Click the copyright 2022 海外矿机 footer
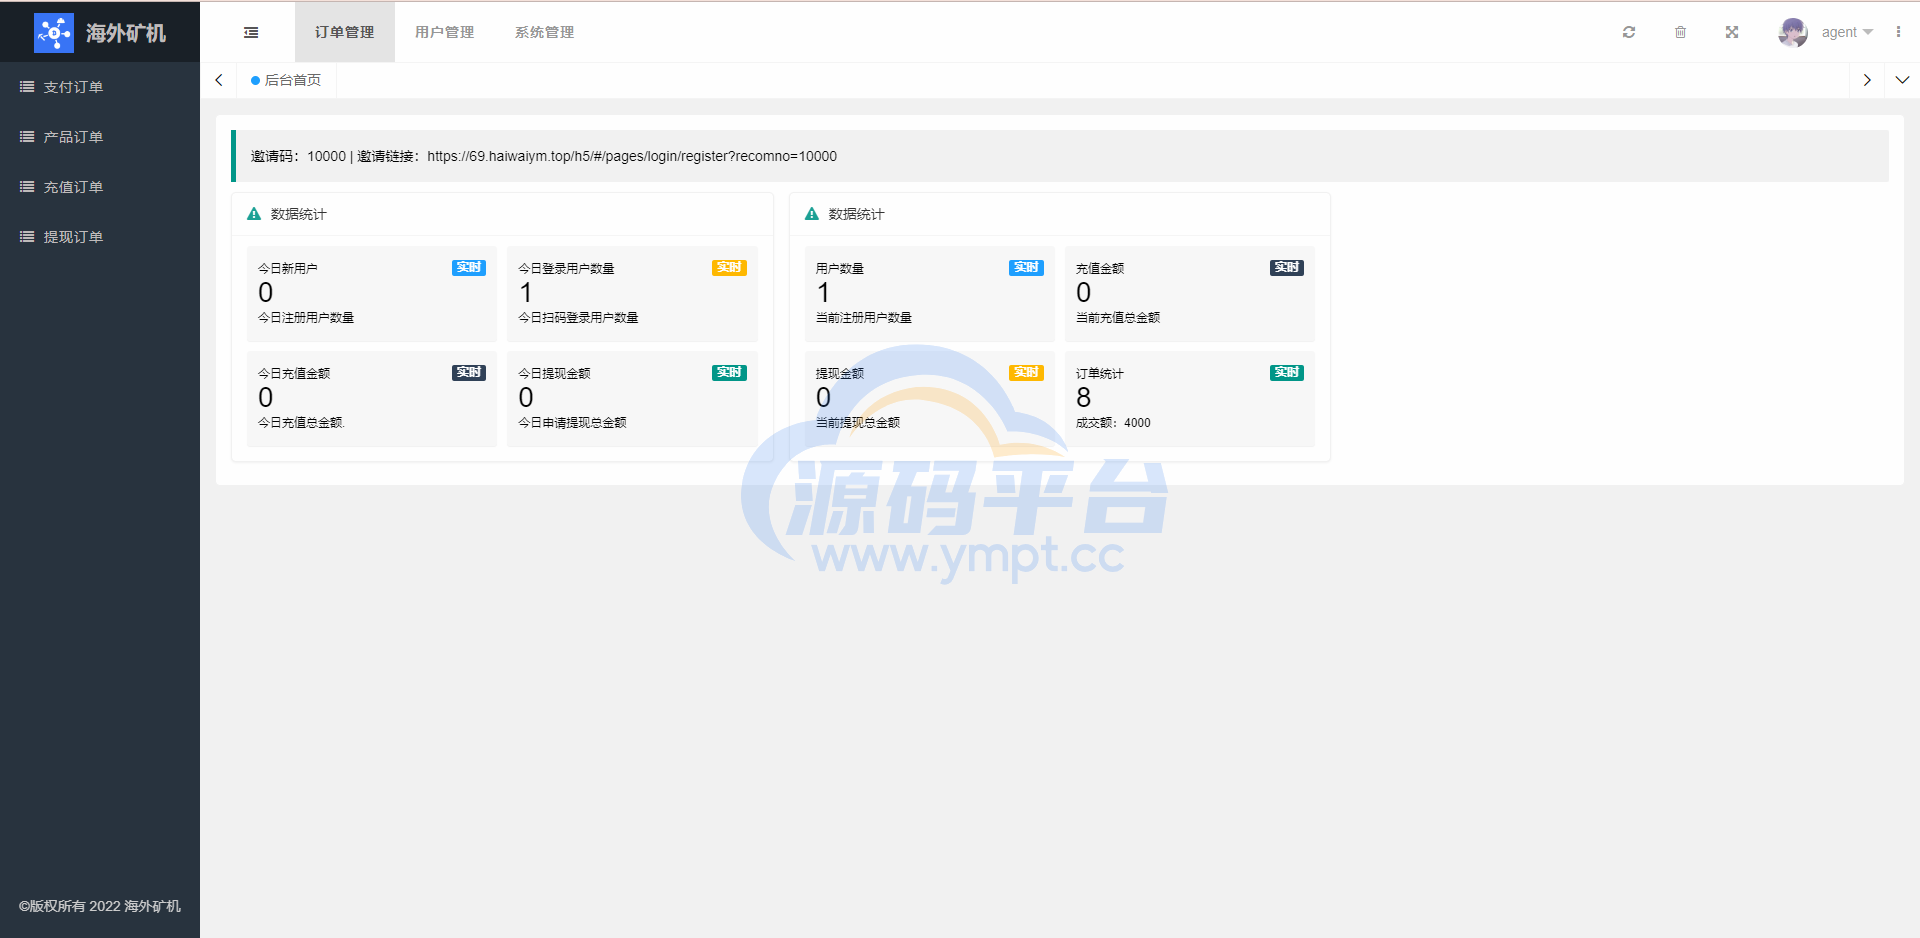1920x938 pixels. pos(100,906)
